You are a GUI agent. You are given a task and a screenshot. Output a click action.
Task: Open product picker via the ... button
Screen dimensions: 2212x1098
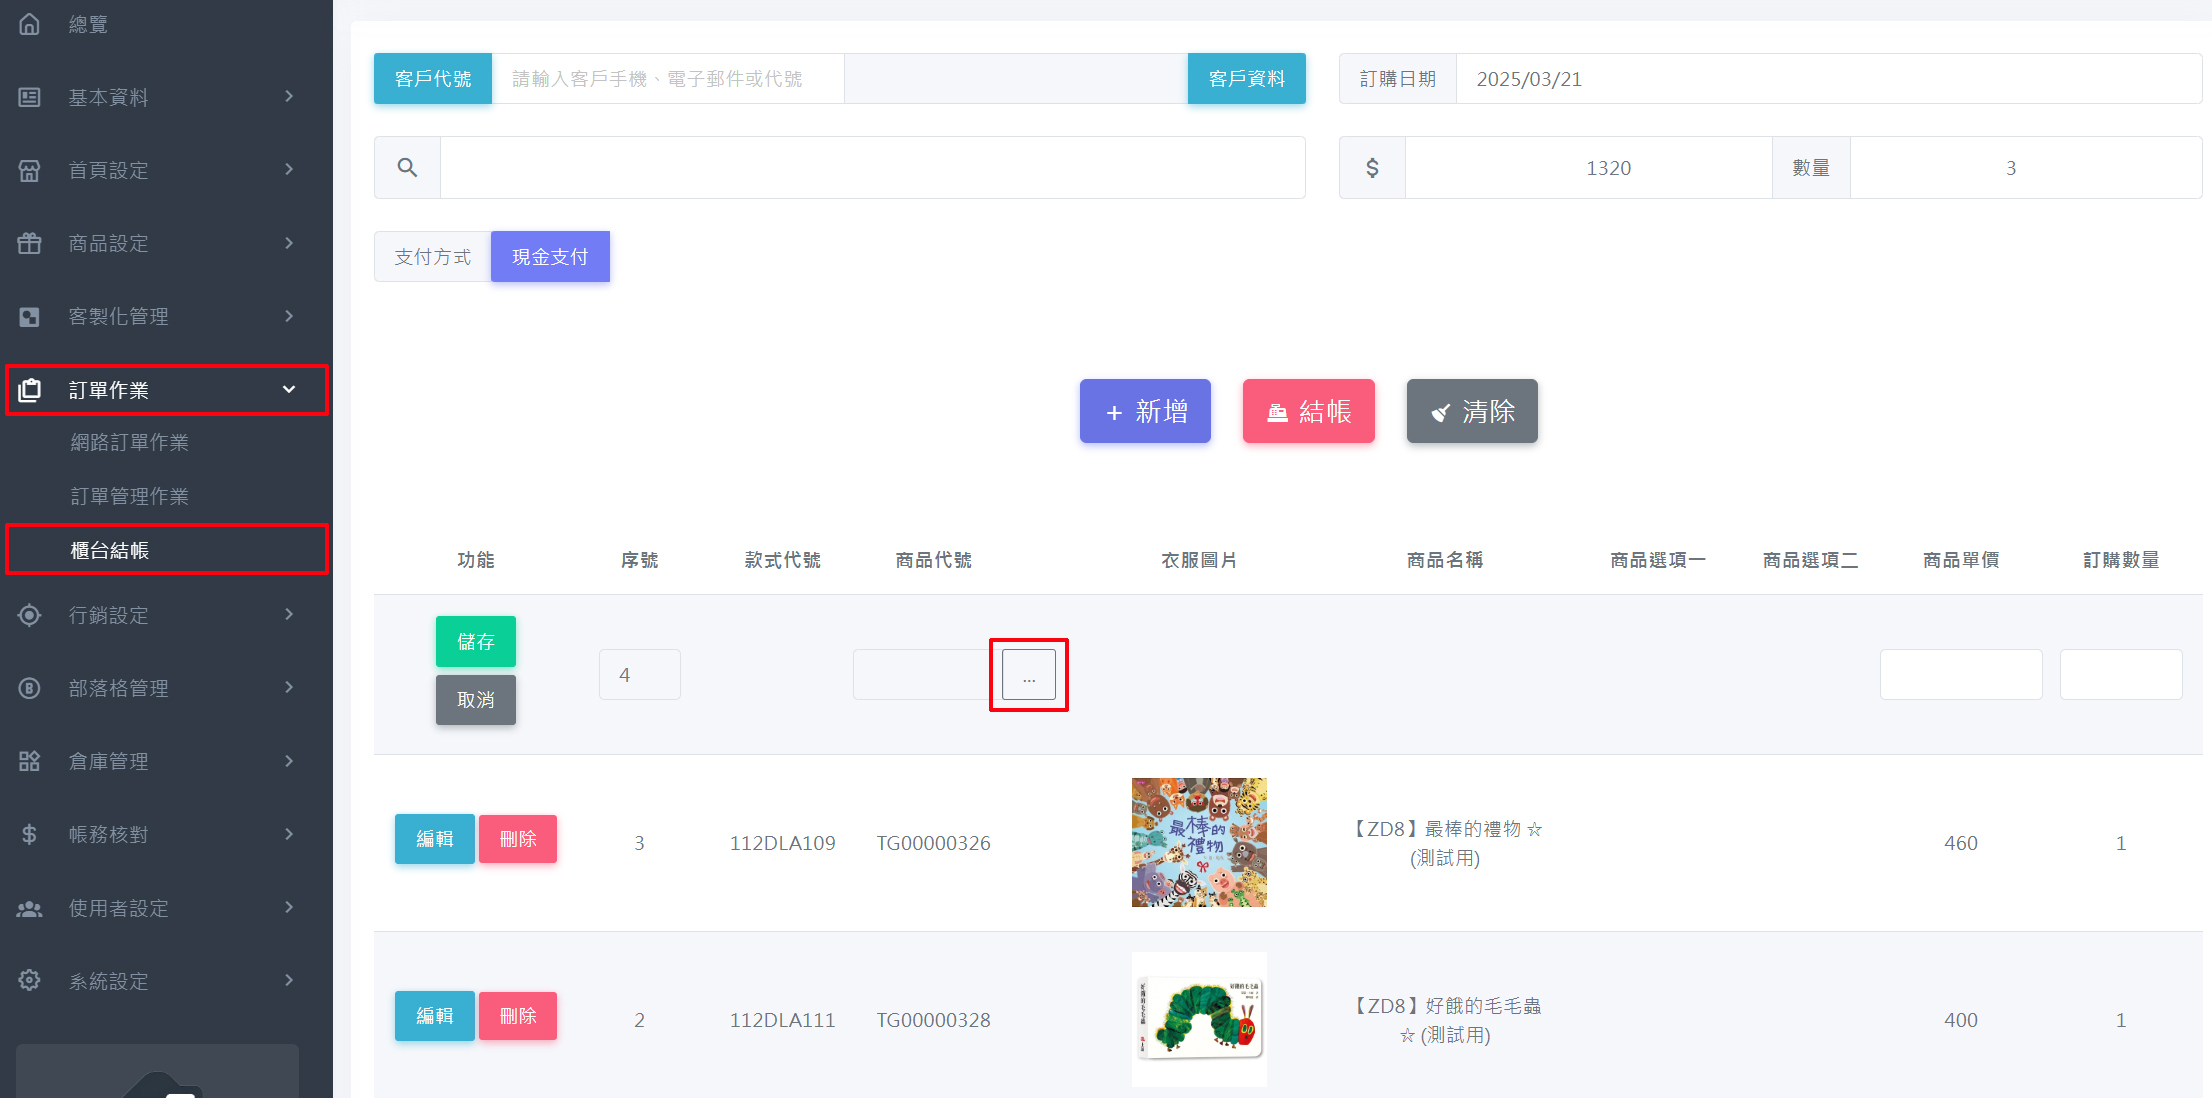pos(1028,675)
